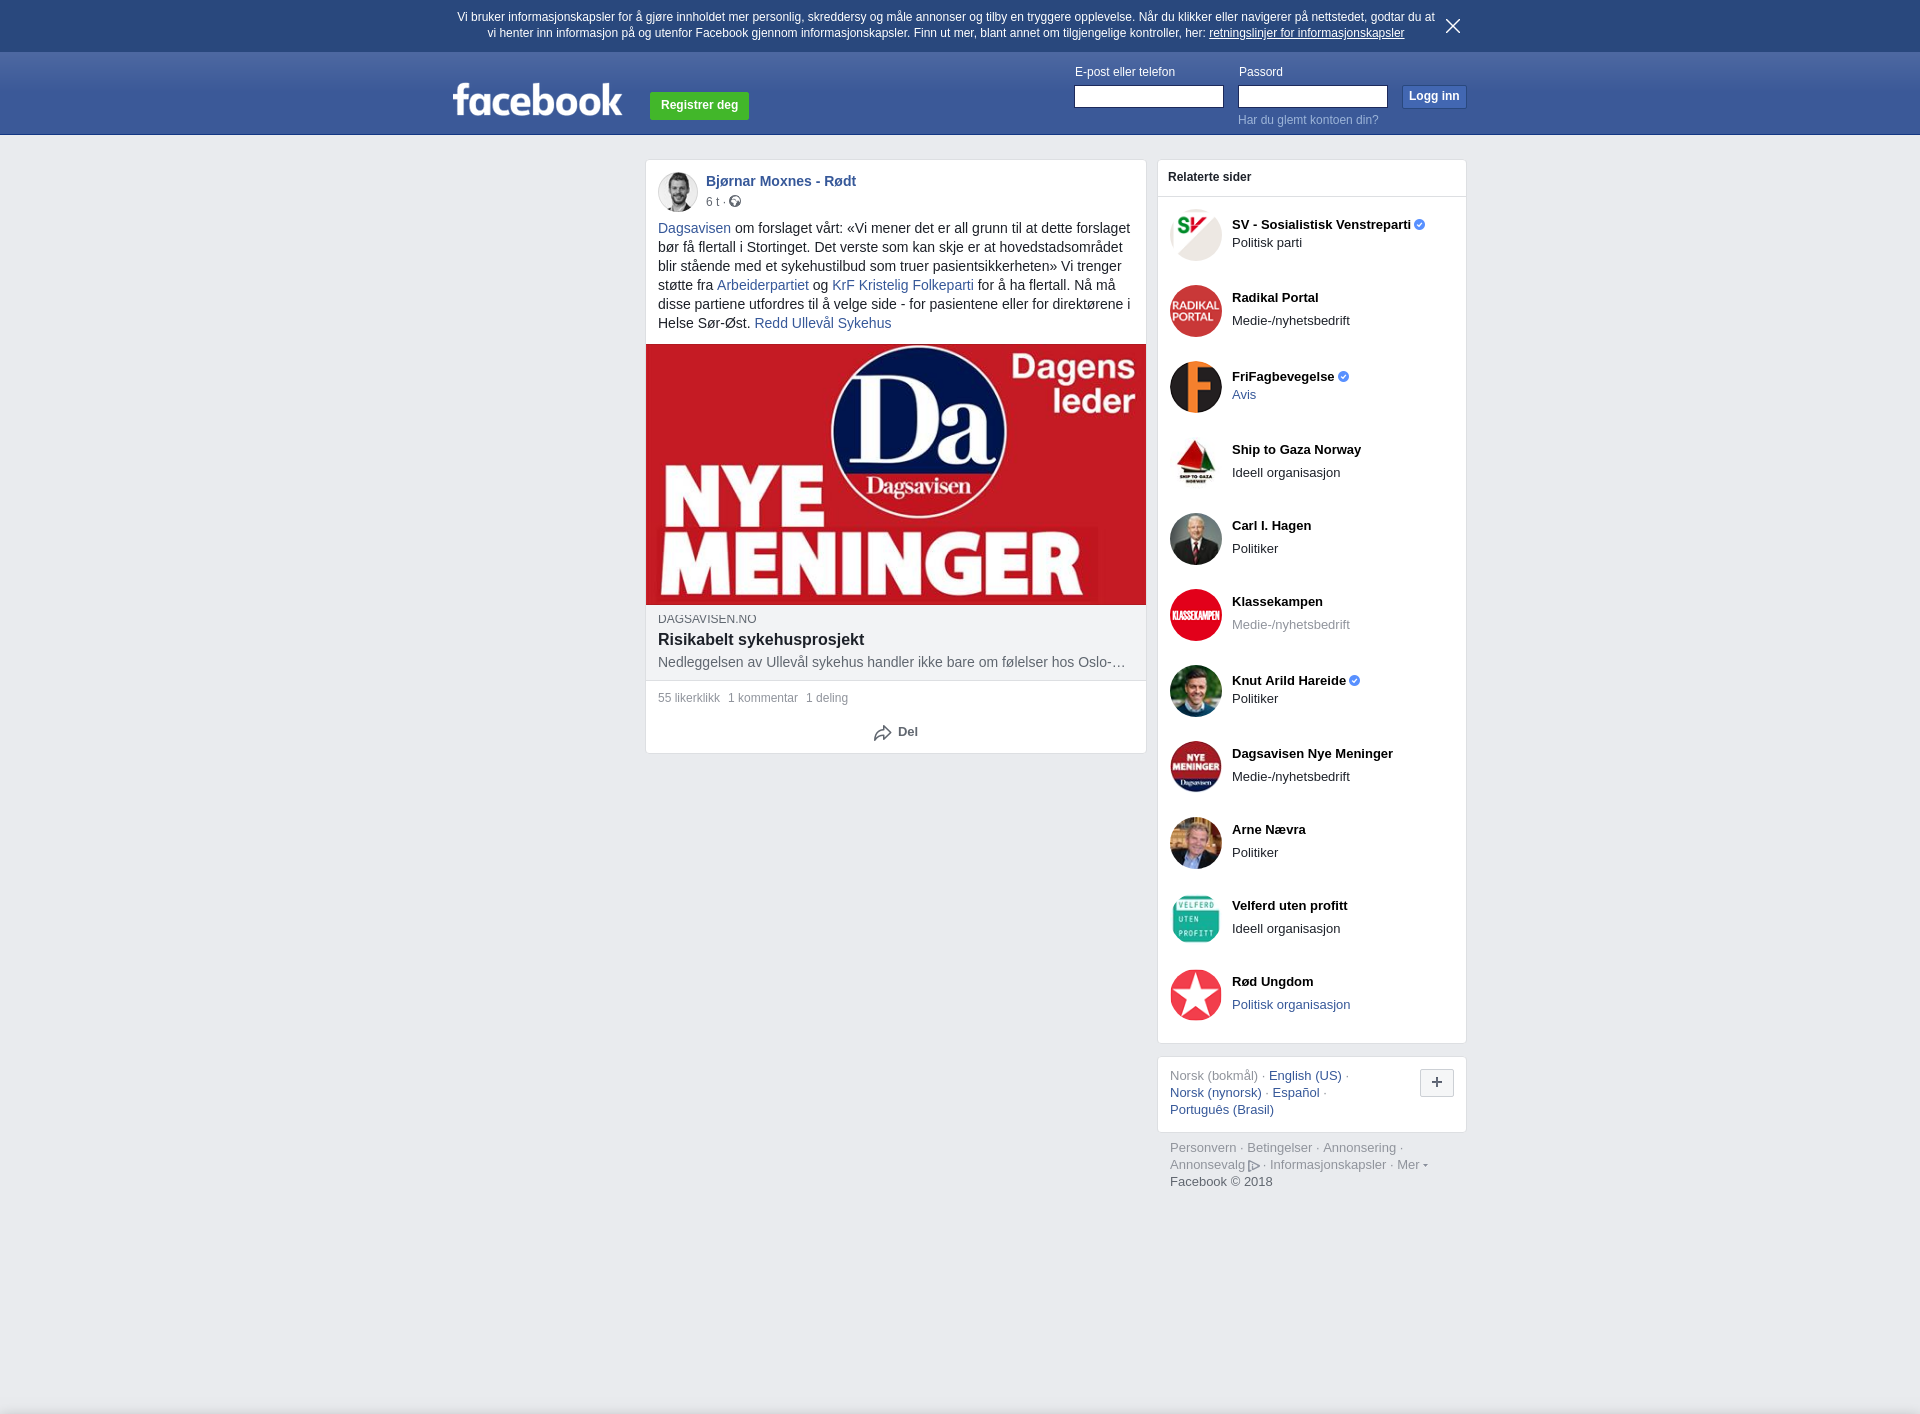Open the Informasjonskapsler footer link
This screenshot has width=1920, height=1414.
tap(1328, 1165)
